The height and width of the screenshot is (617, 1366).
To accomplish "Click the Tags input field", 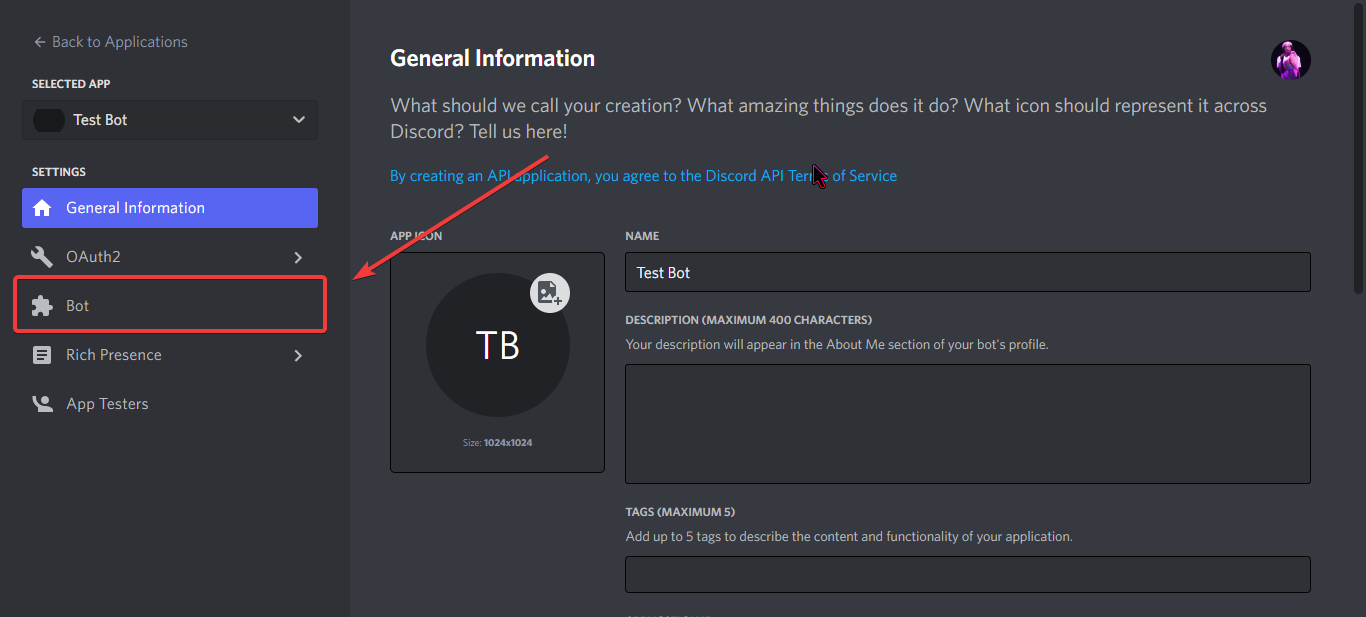I will 967,573.
